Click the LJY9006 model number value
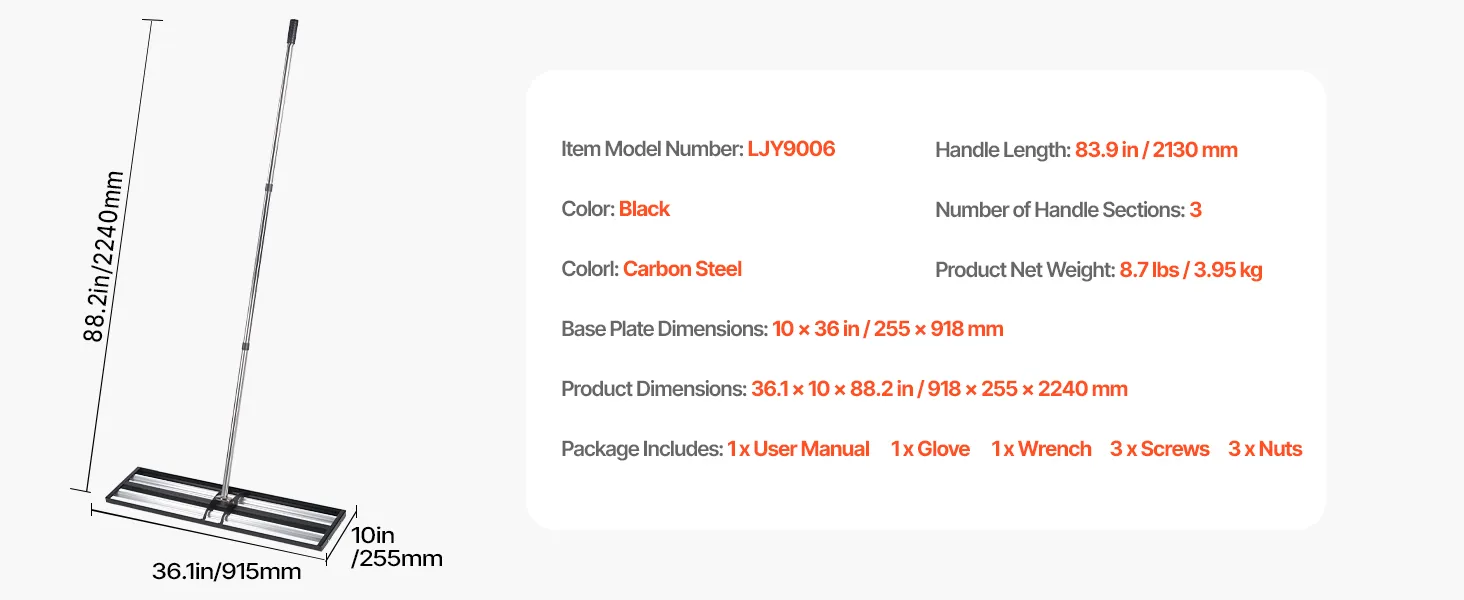 (791, 150)
